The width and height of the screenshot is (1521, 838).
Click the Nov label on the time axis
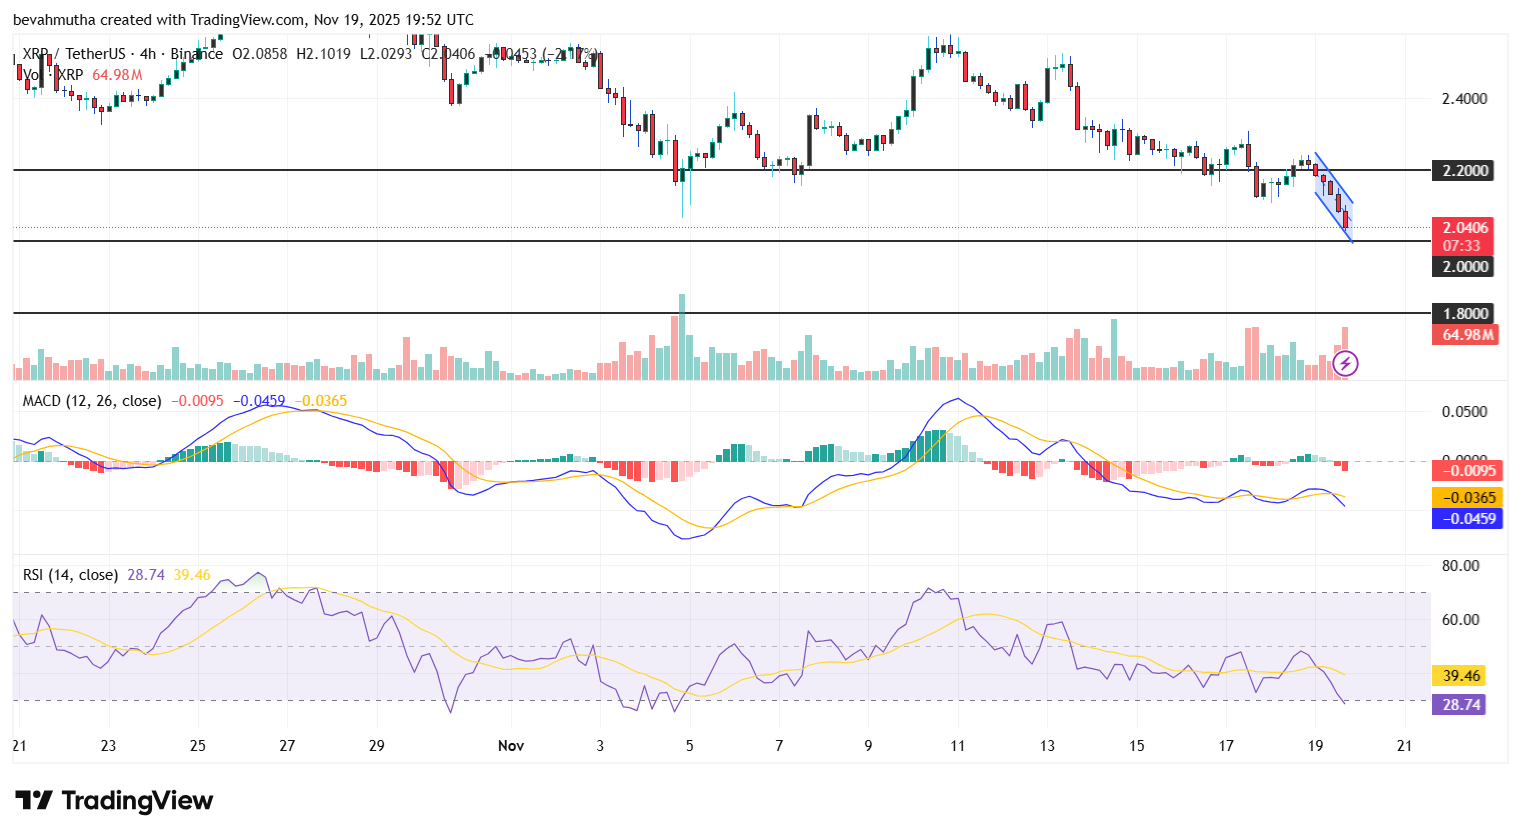pos(511,746)
